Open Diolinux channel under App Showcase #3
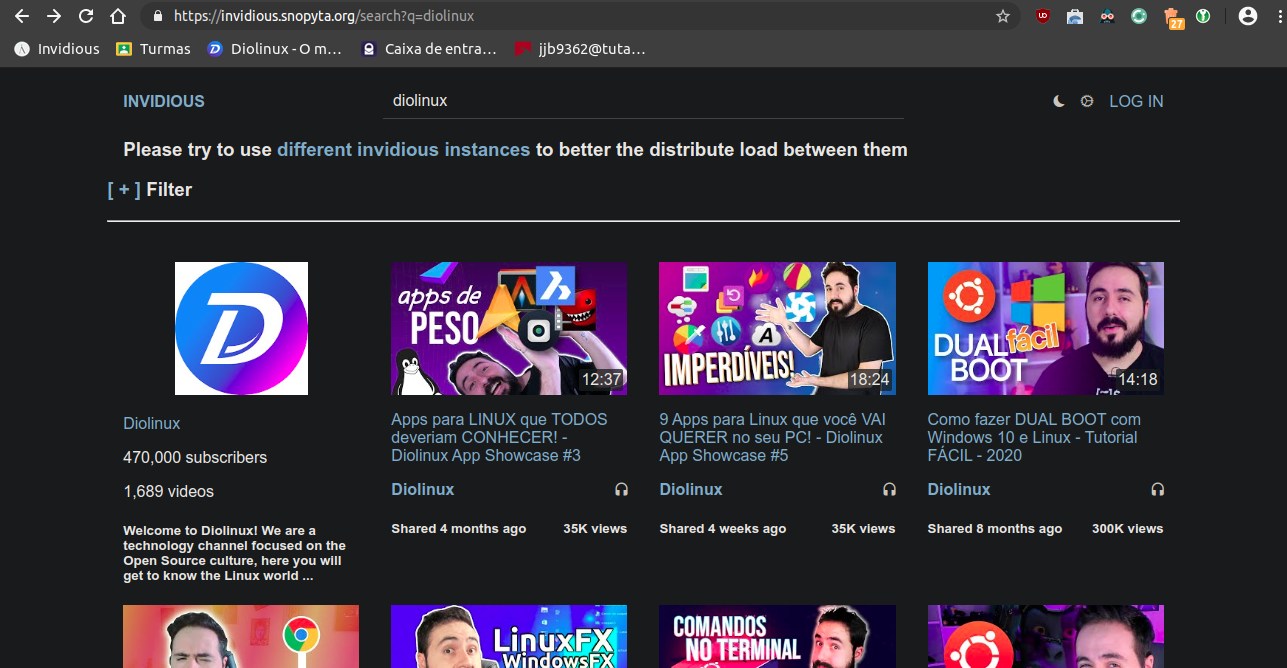1287x668 pixels. pos(422,489)
